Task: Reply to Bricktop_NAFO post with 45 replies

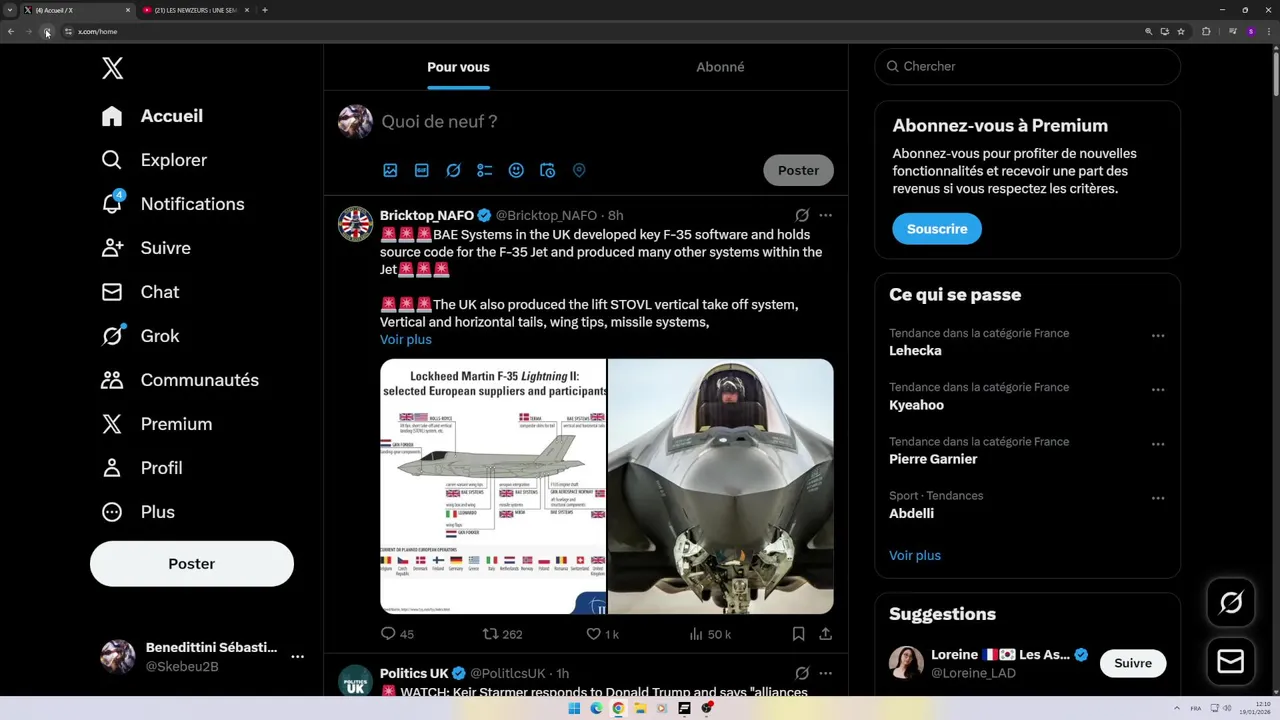Action: pyautogui.click(x=397, y=634)
